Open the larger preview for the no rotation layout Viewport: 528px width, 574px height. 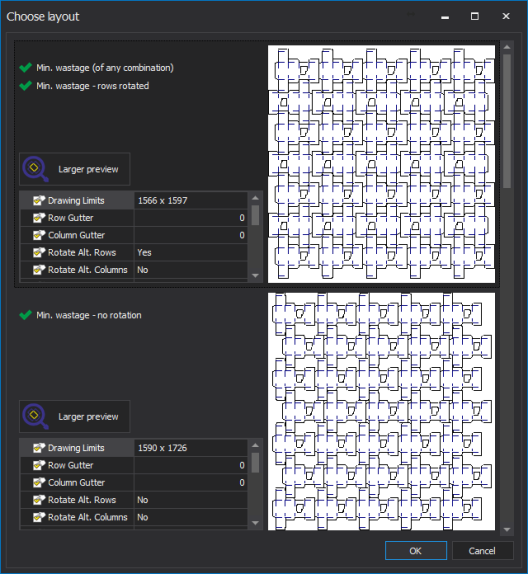pyautogui.click(x=75, y=417)
